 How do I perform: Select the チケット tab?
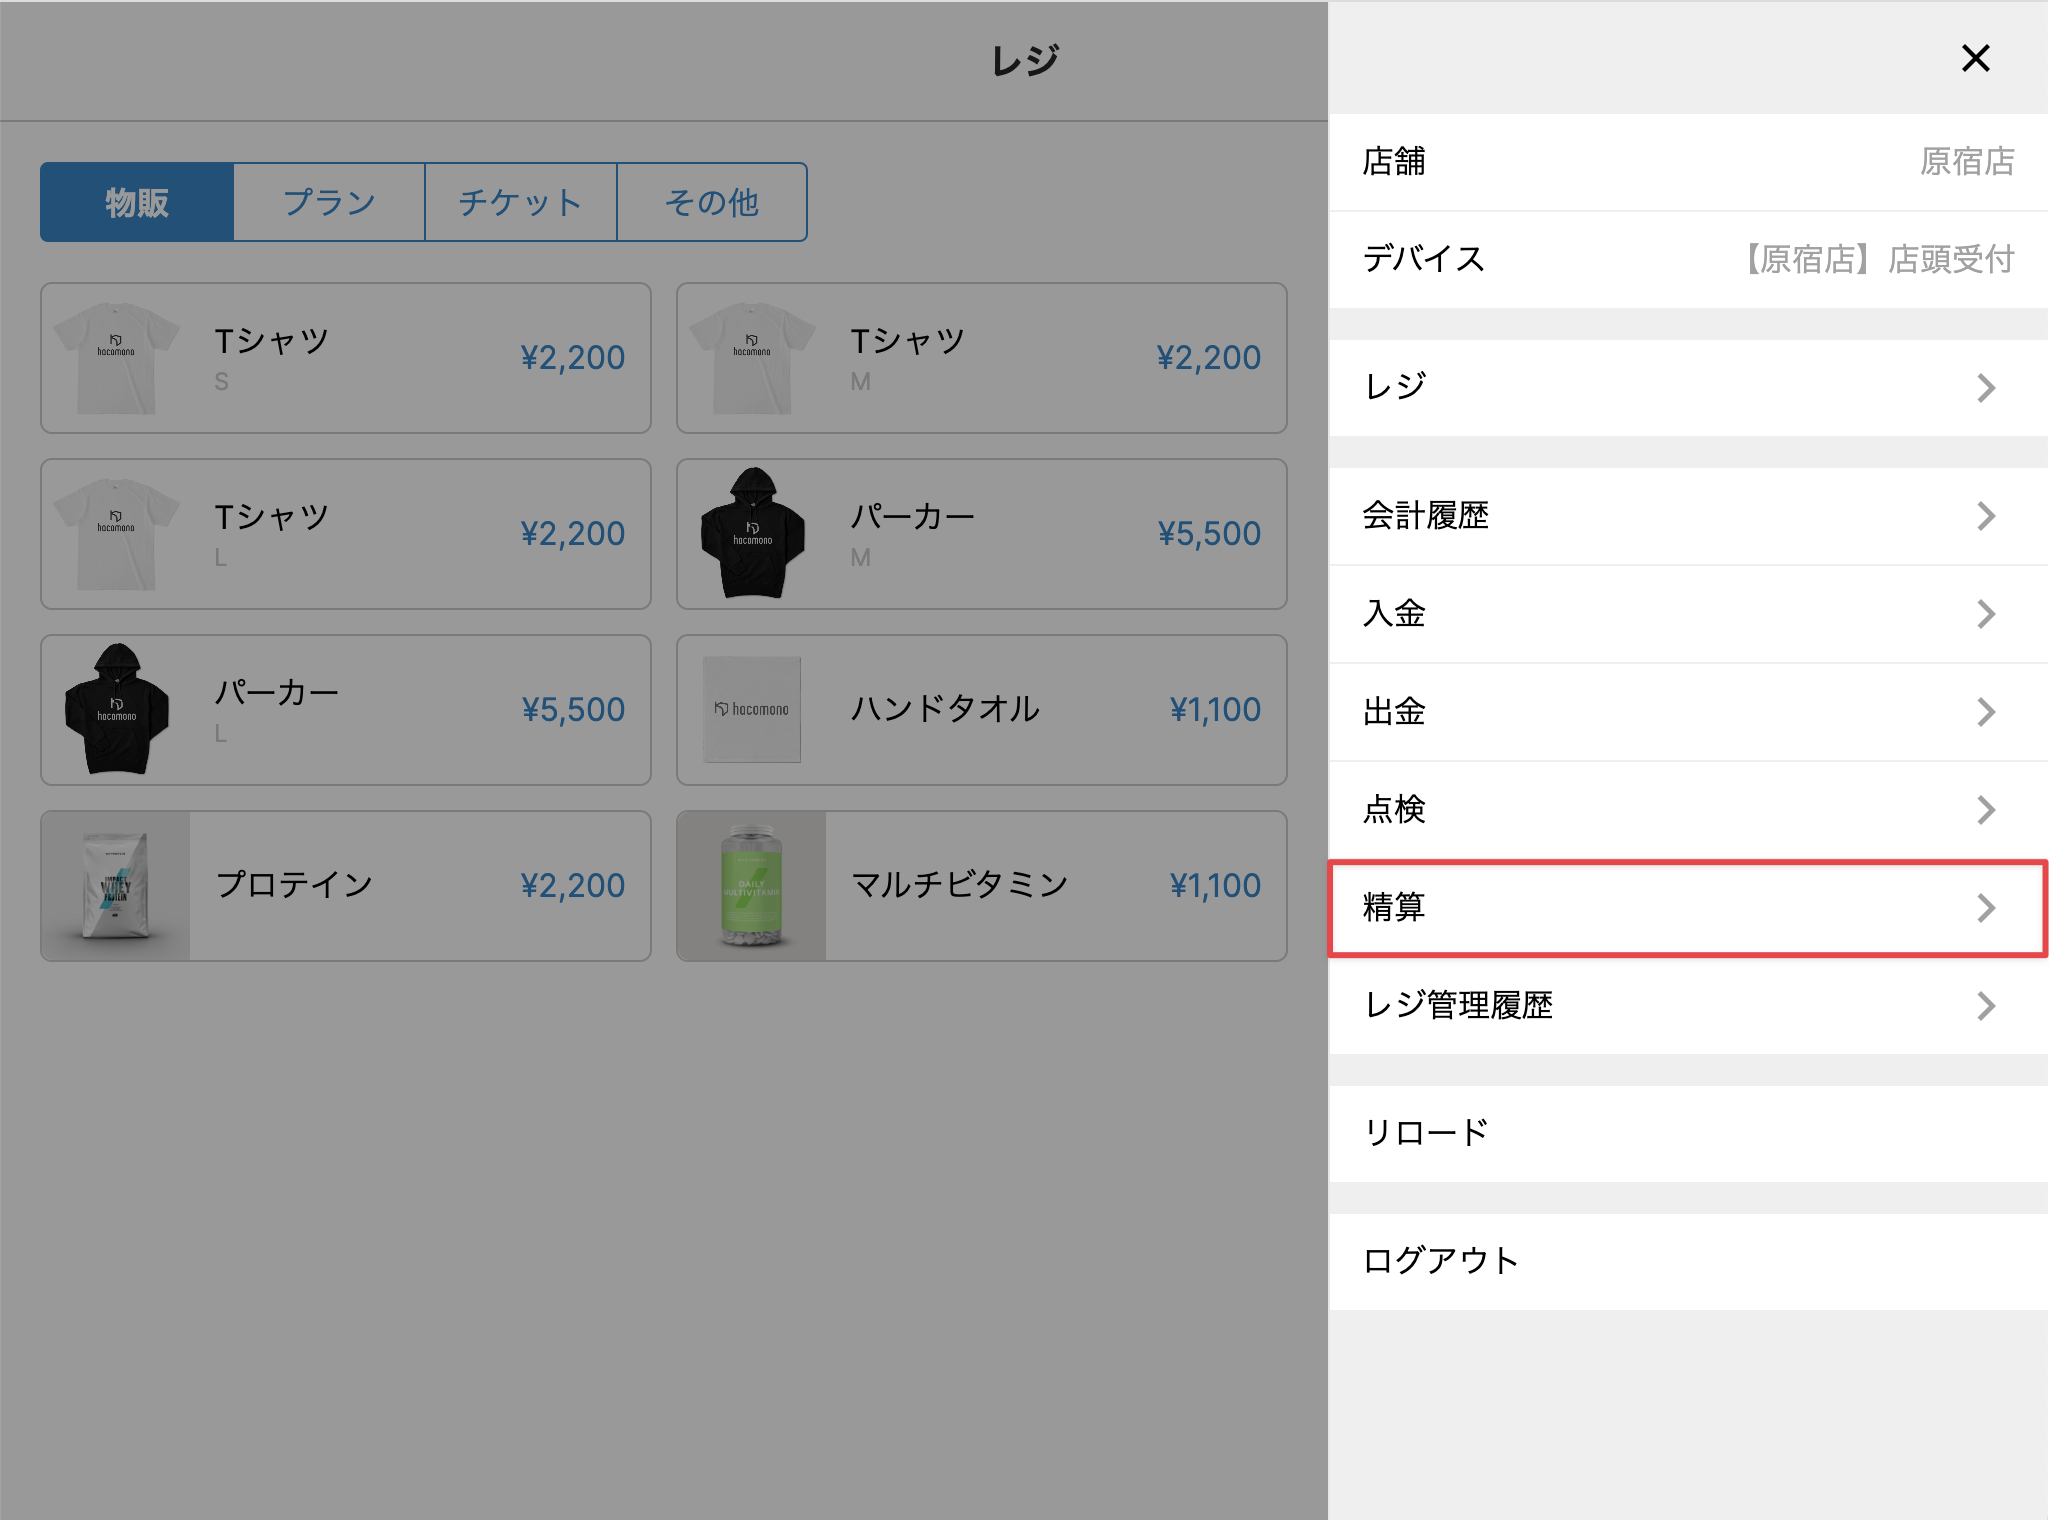coord(520,202)
